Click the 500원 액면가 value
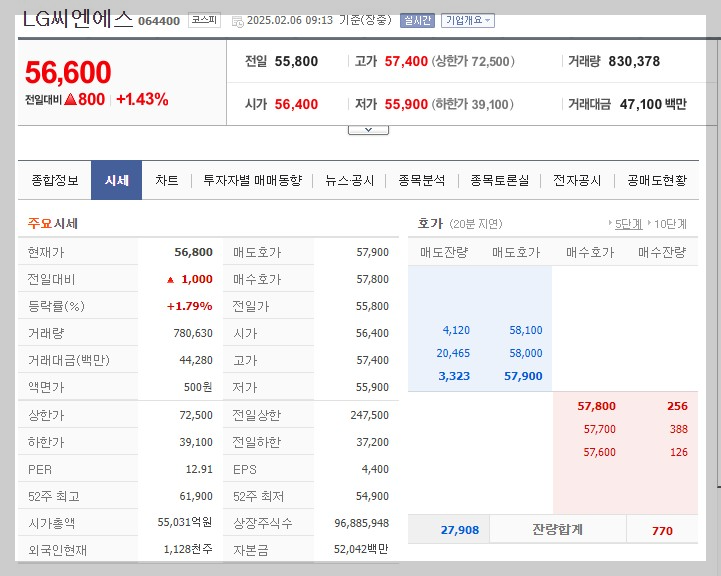Image resolution: width=721 pixels, height=576 pixels. point(198,387)
